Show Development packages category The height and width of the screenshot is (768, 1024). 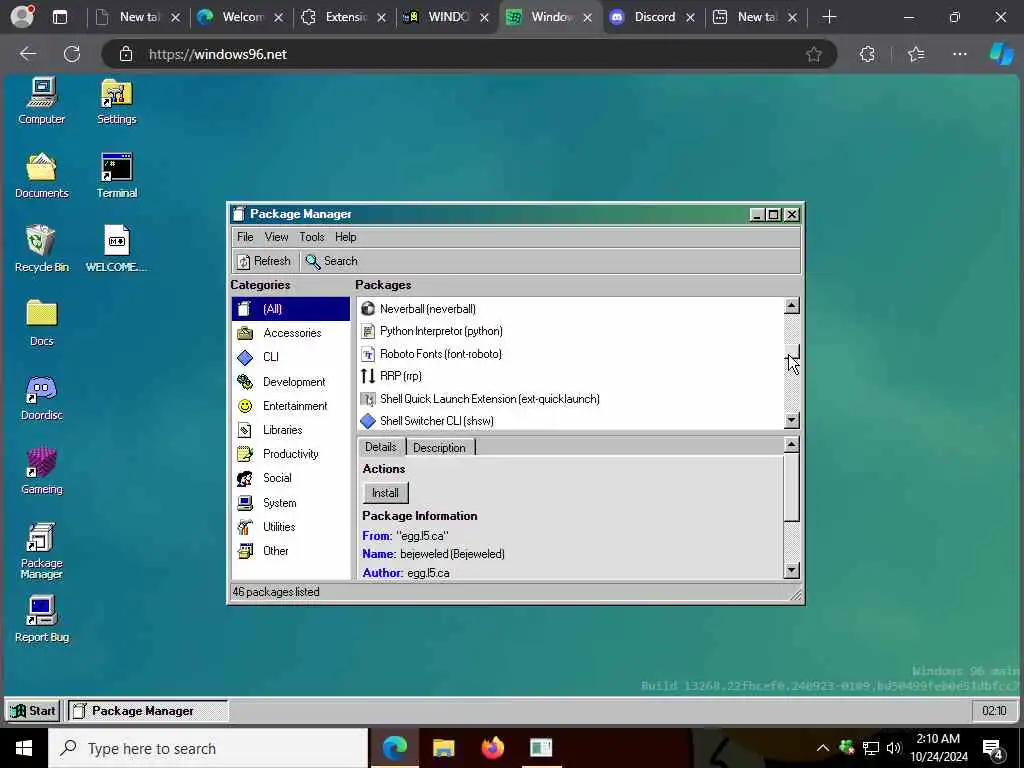[x=291, y=381]
